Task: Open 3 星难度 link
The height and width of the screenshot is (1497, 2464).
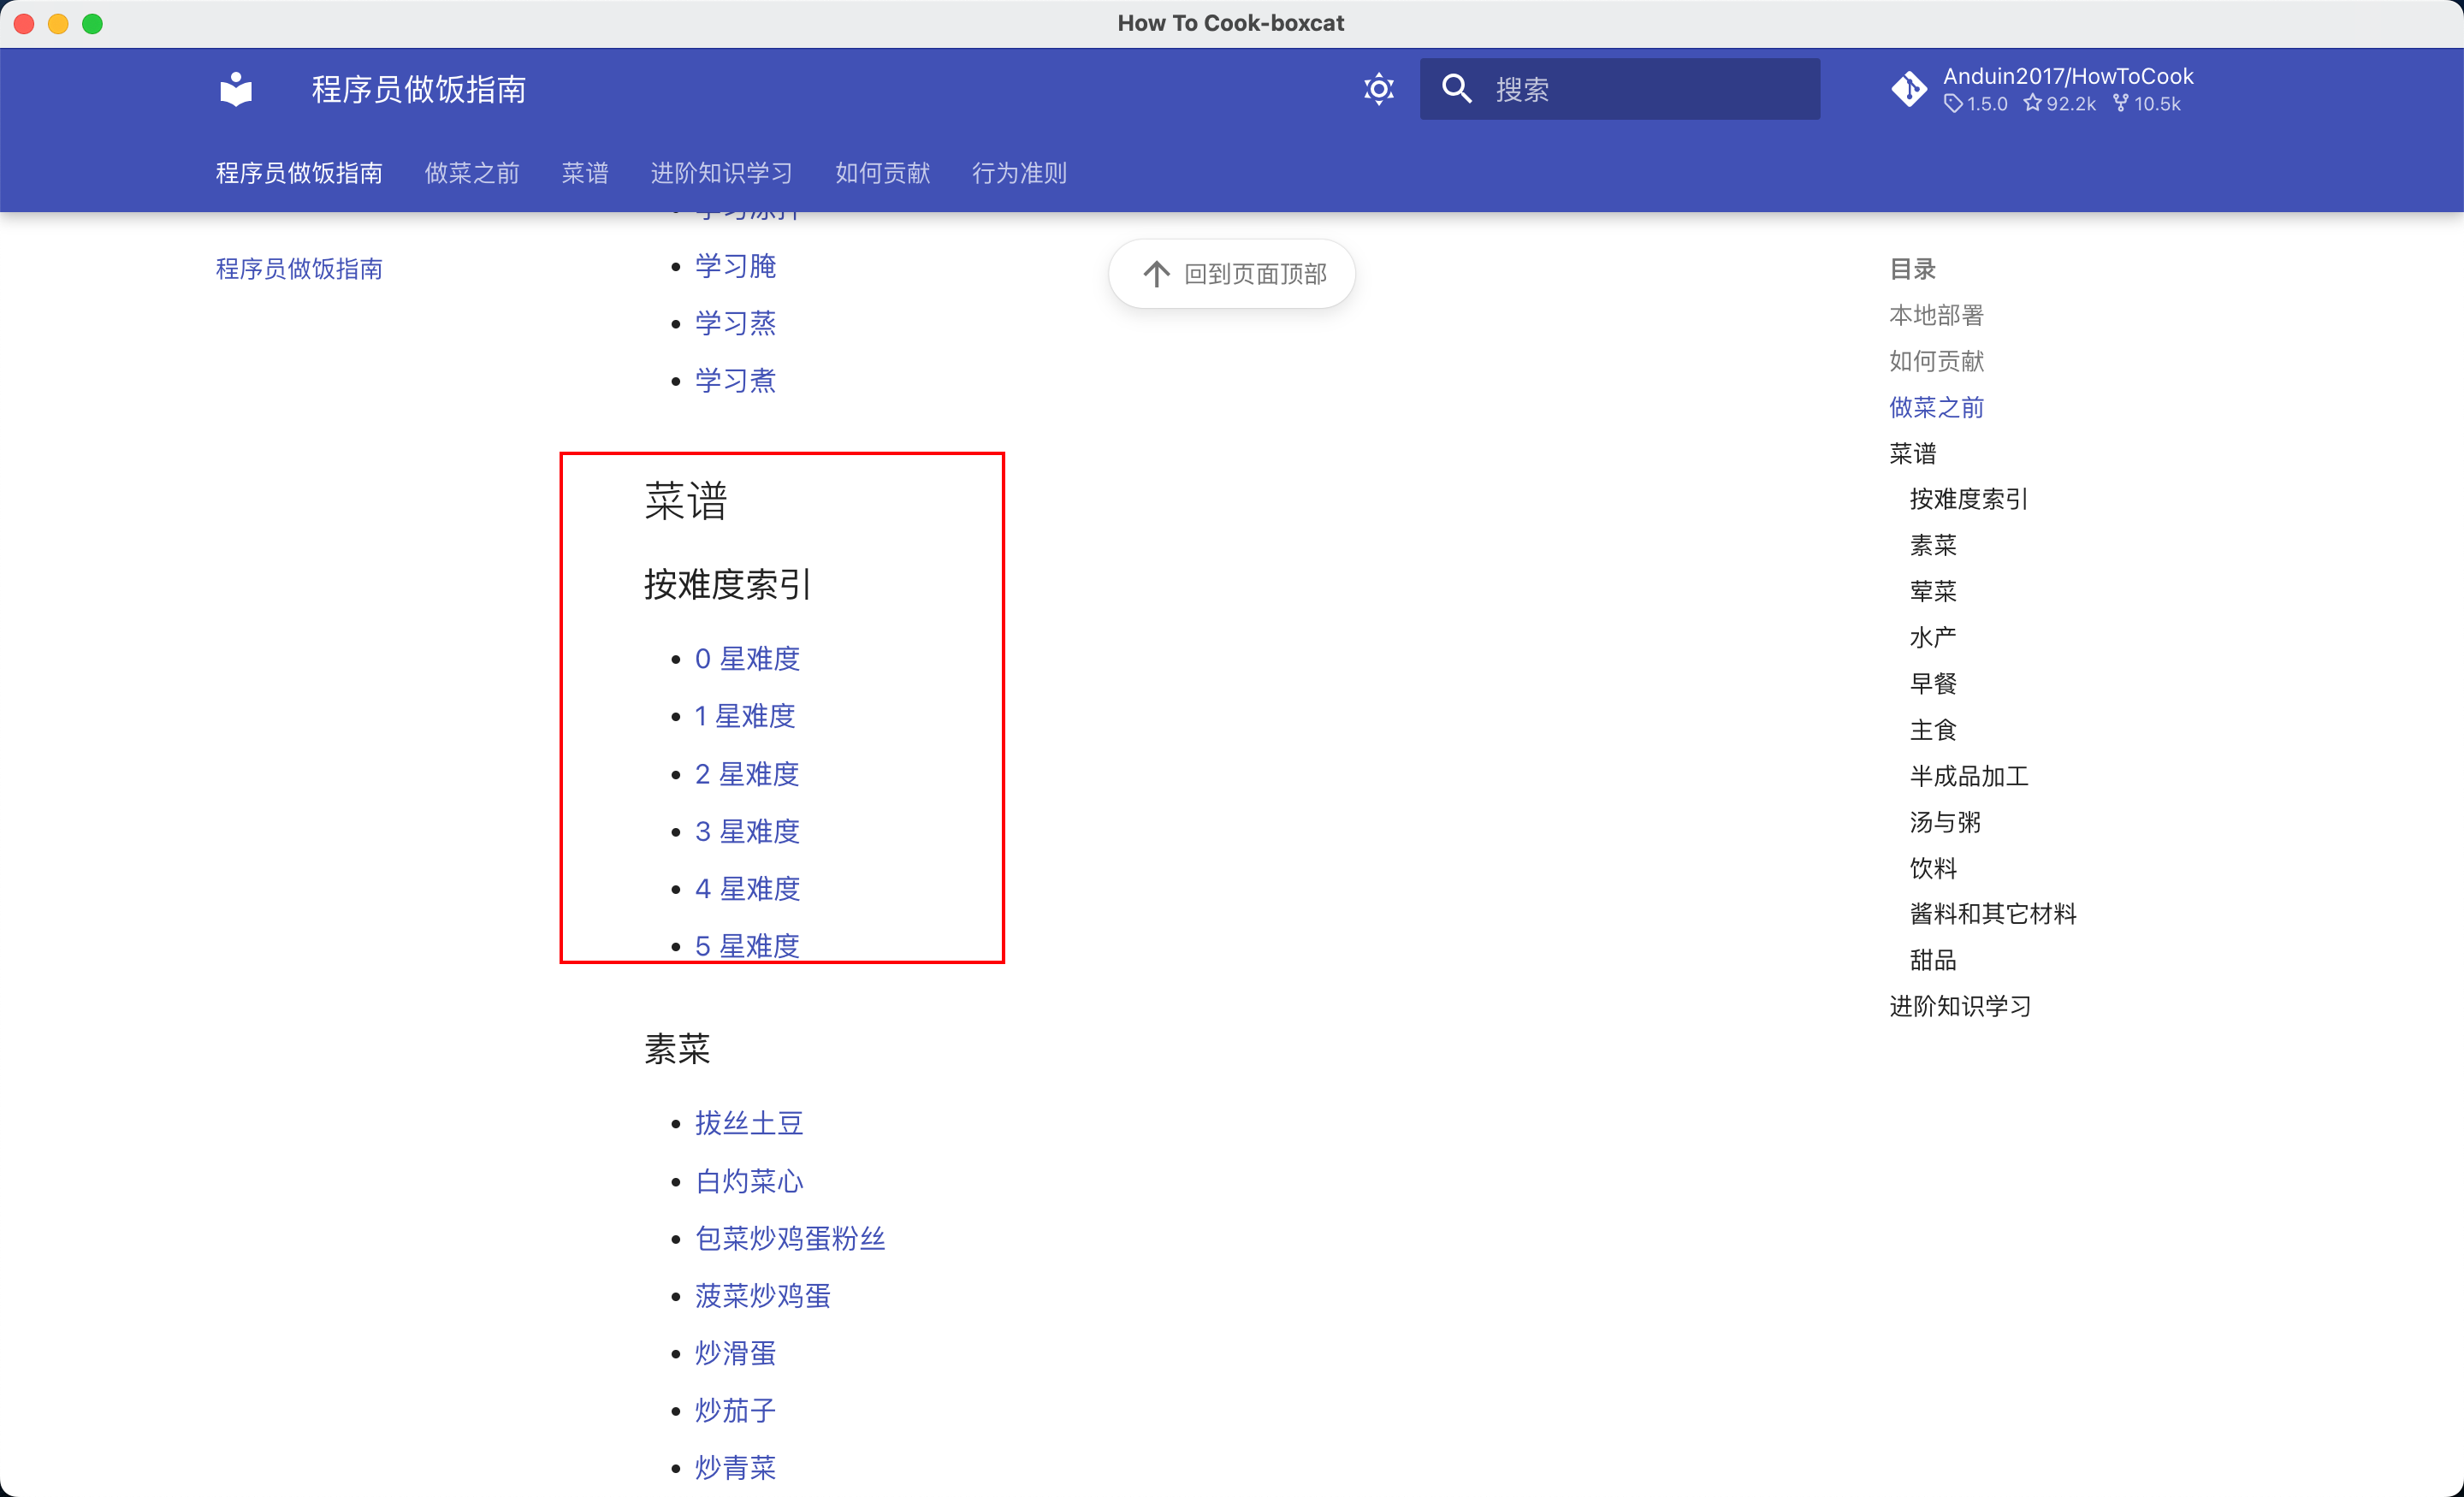Action: click(747, 831)
